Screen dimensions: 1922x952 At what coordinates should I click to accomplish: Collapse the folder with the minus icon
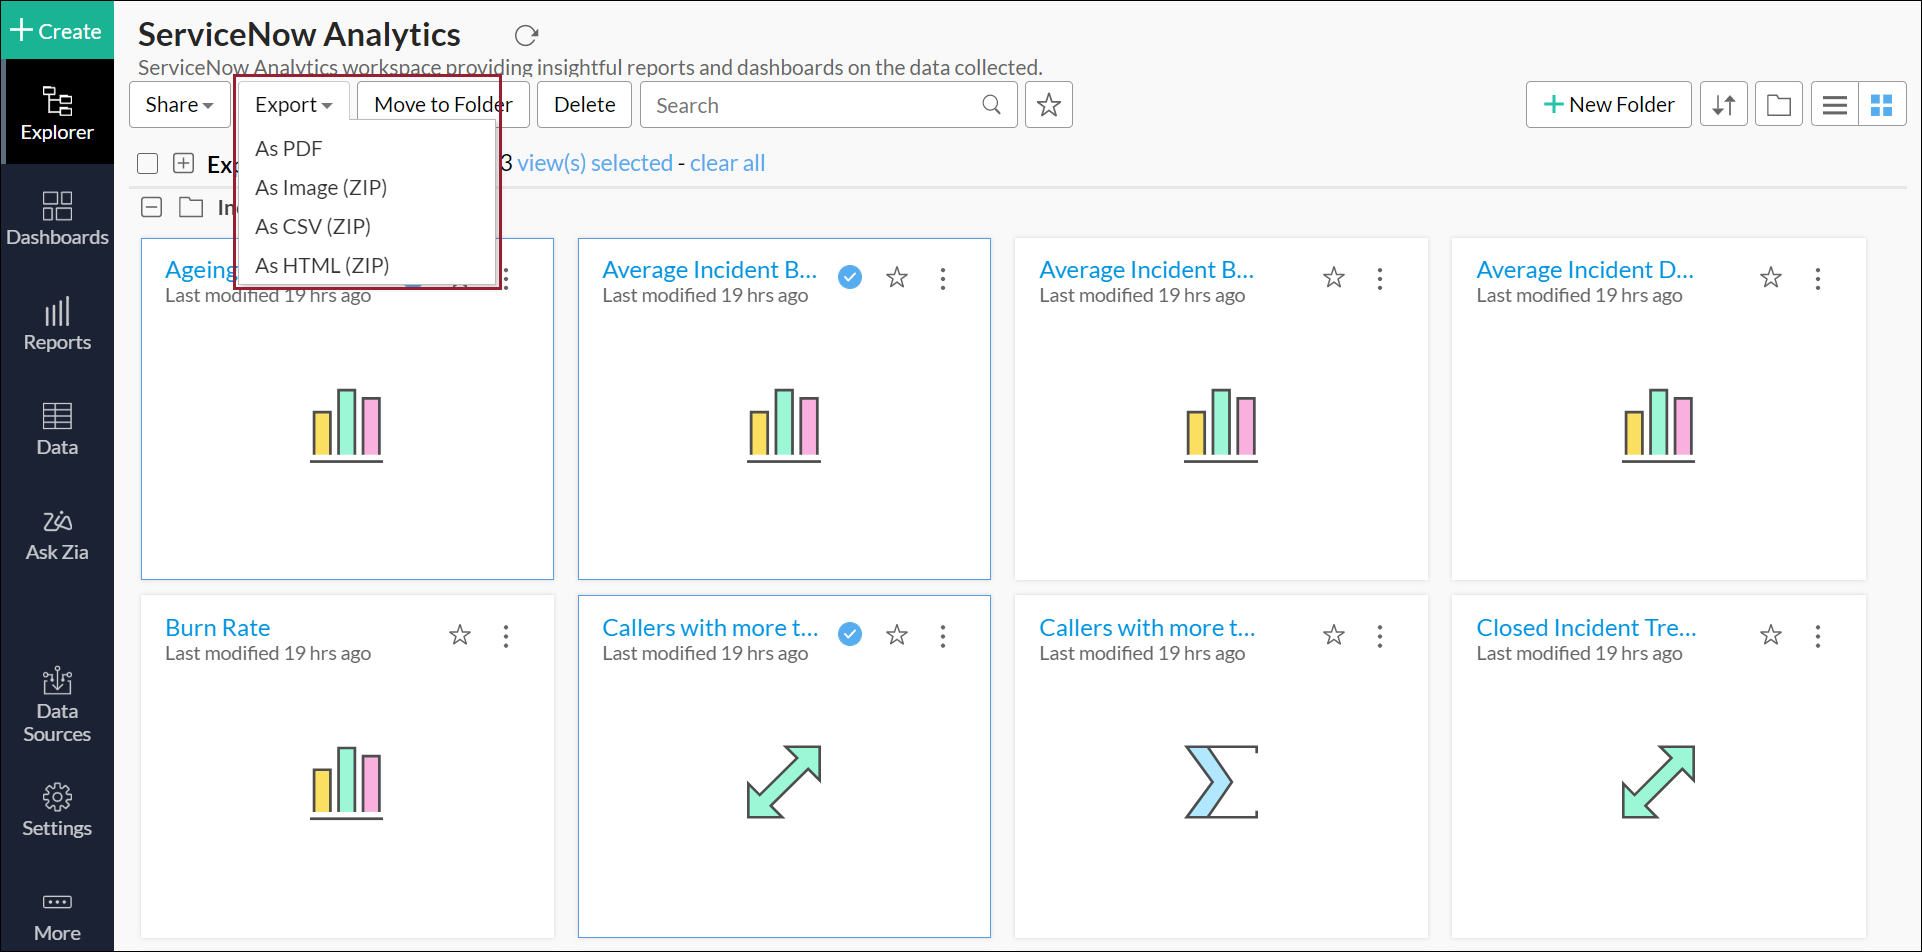click(152, 207)
